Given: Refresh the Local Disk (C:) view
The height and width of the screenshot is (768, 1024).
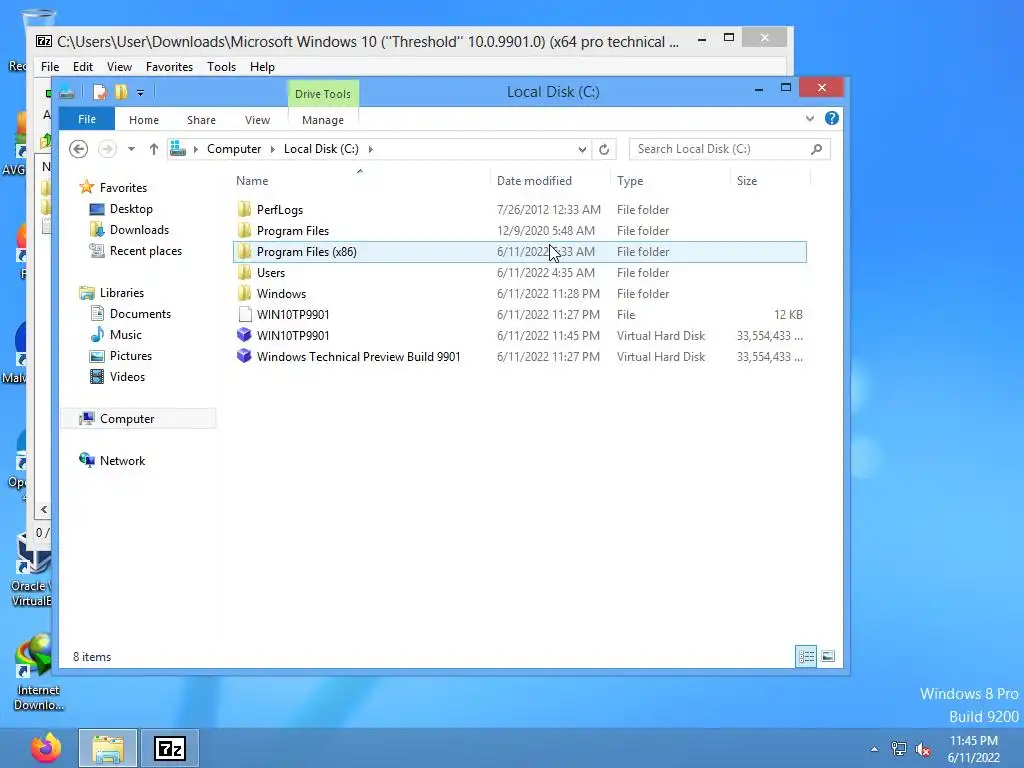Looking at the screenshot, I should click(604, 150).
